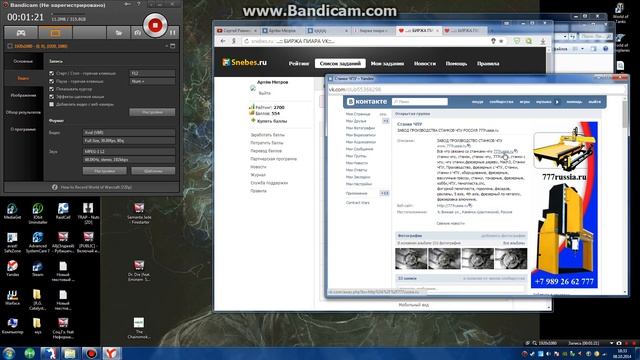Image resolution: width=640 pixels, height=360 pixels.
Task: Open the Windows Start menu
Action: (9, 353)
